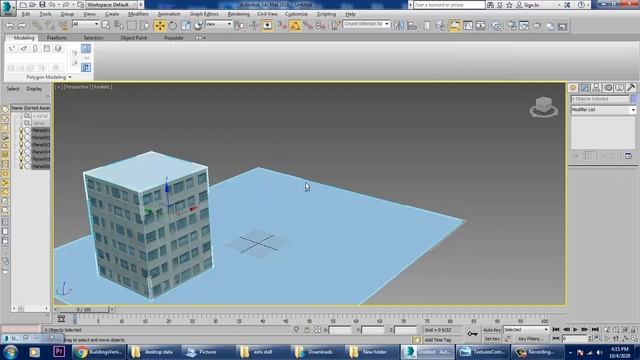Toggle visibility bulb of Plane006
The width and height of the screenshot is (640, 360).
tap(21, 166)
